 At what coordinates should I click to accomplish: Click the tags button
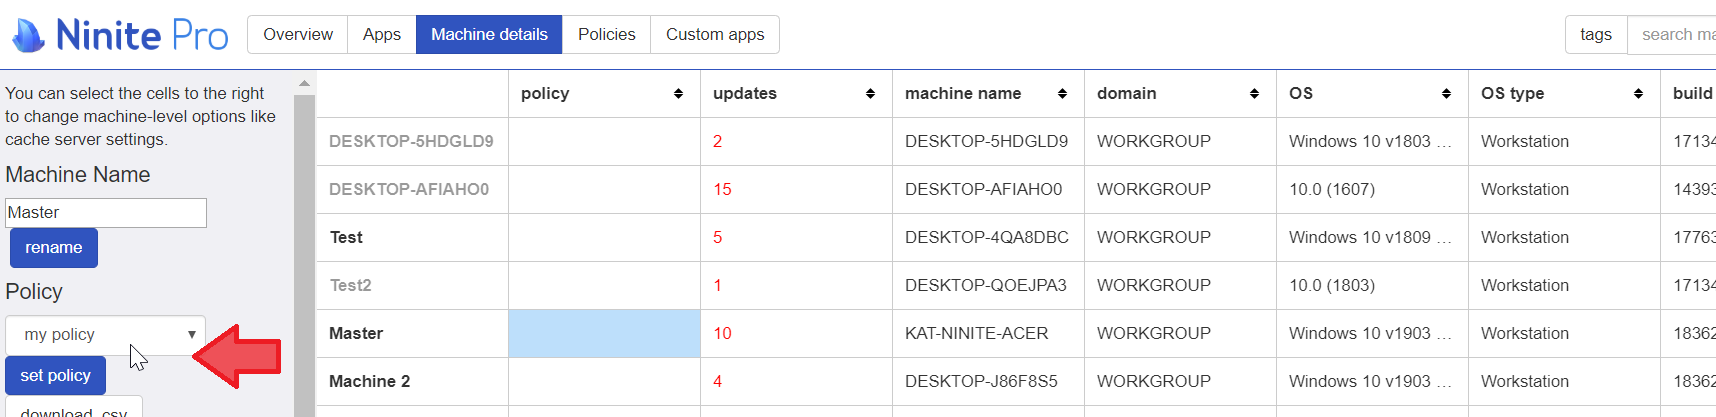[1596, 34]
